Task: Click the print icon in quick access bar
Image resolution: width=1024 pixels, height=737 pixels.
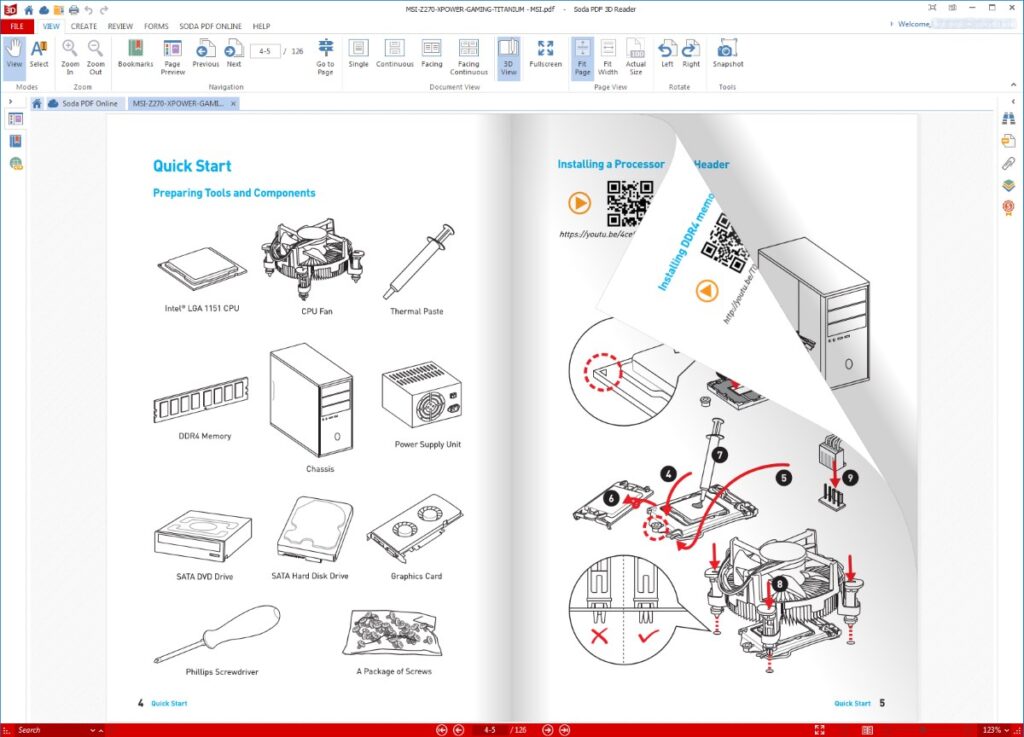Action: tap(74, 10)
